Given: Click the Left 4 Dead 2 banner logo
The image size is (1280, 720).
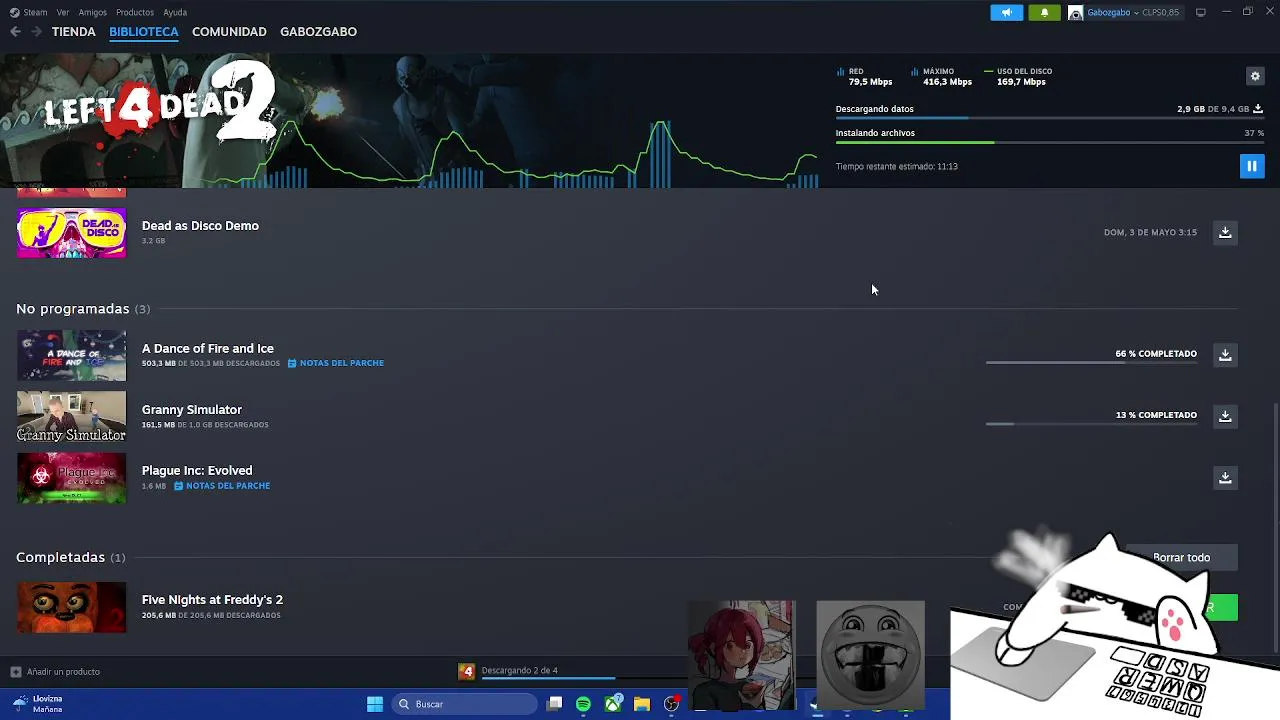Looking at the screenshot, I should coord(160,105).
